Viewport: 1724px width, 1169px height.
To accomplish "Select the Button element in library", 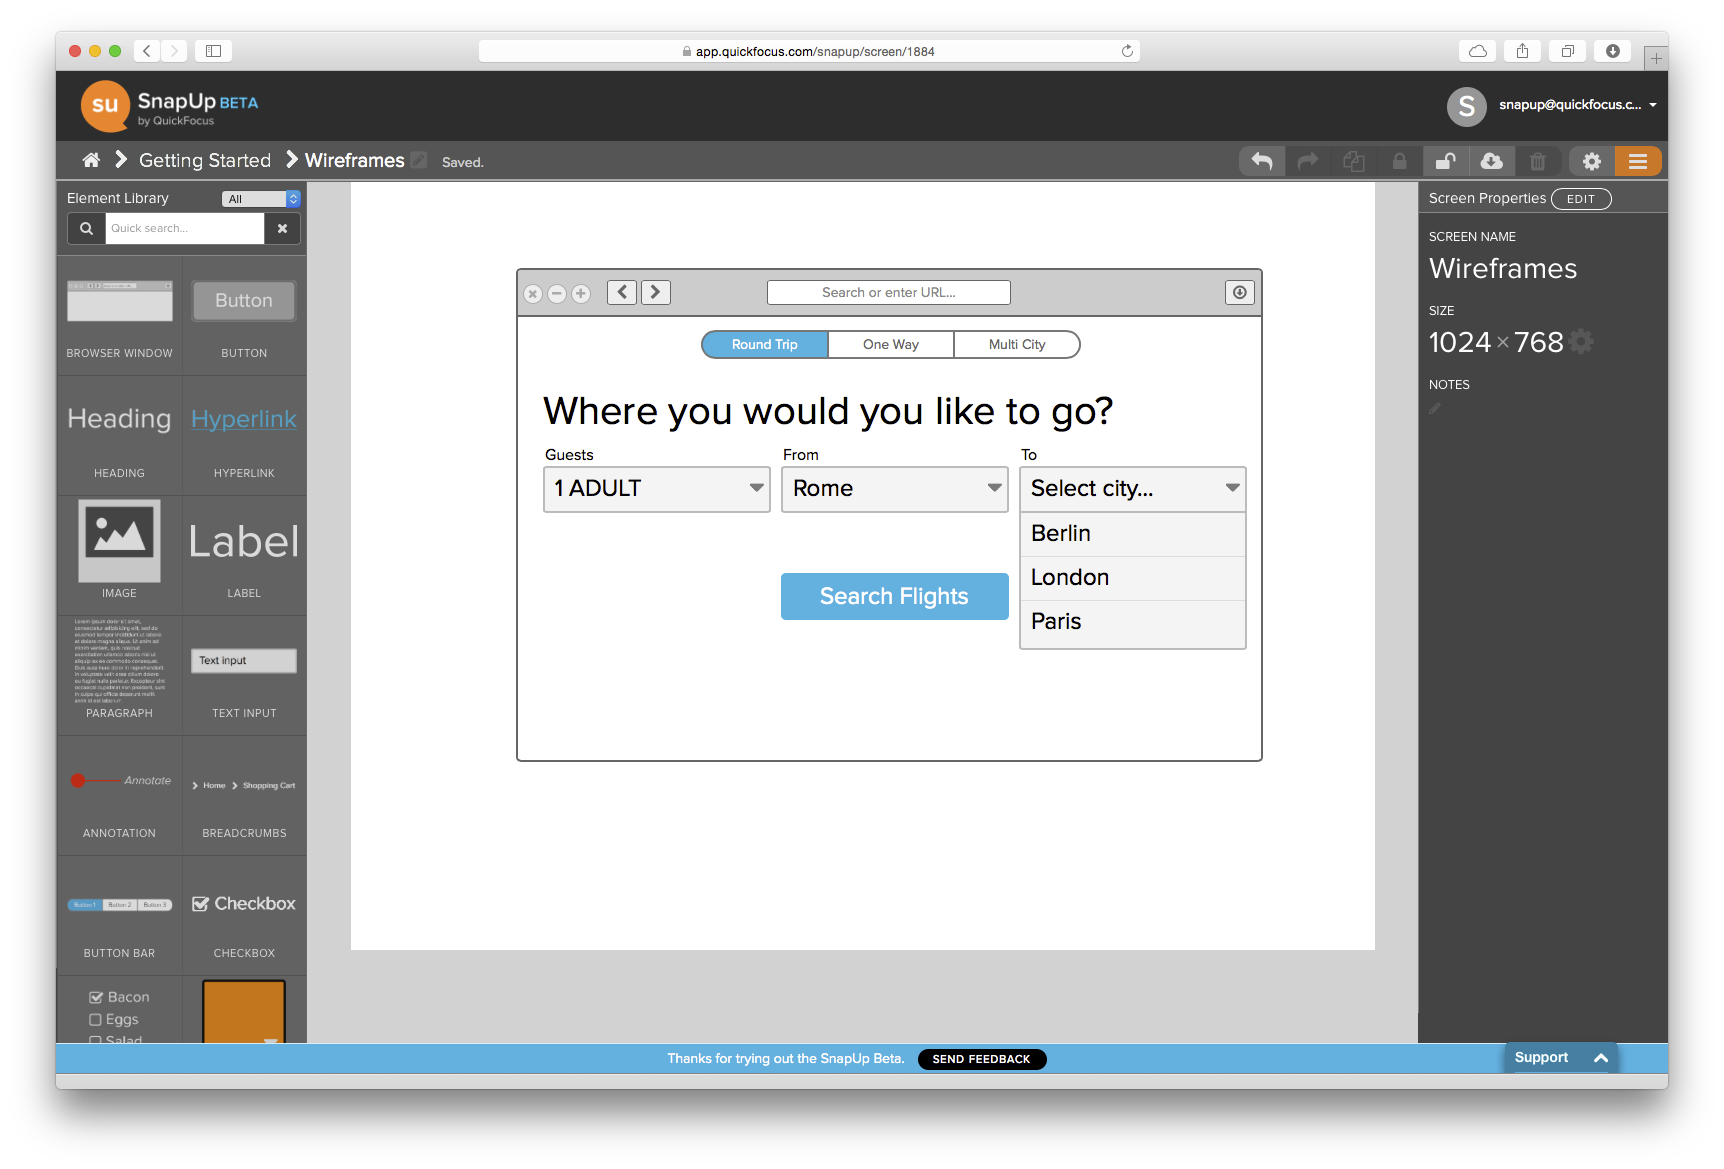I will pos(244,318).
